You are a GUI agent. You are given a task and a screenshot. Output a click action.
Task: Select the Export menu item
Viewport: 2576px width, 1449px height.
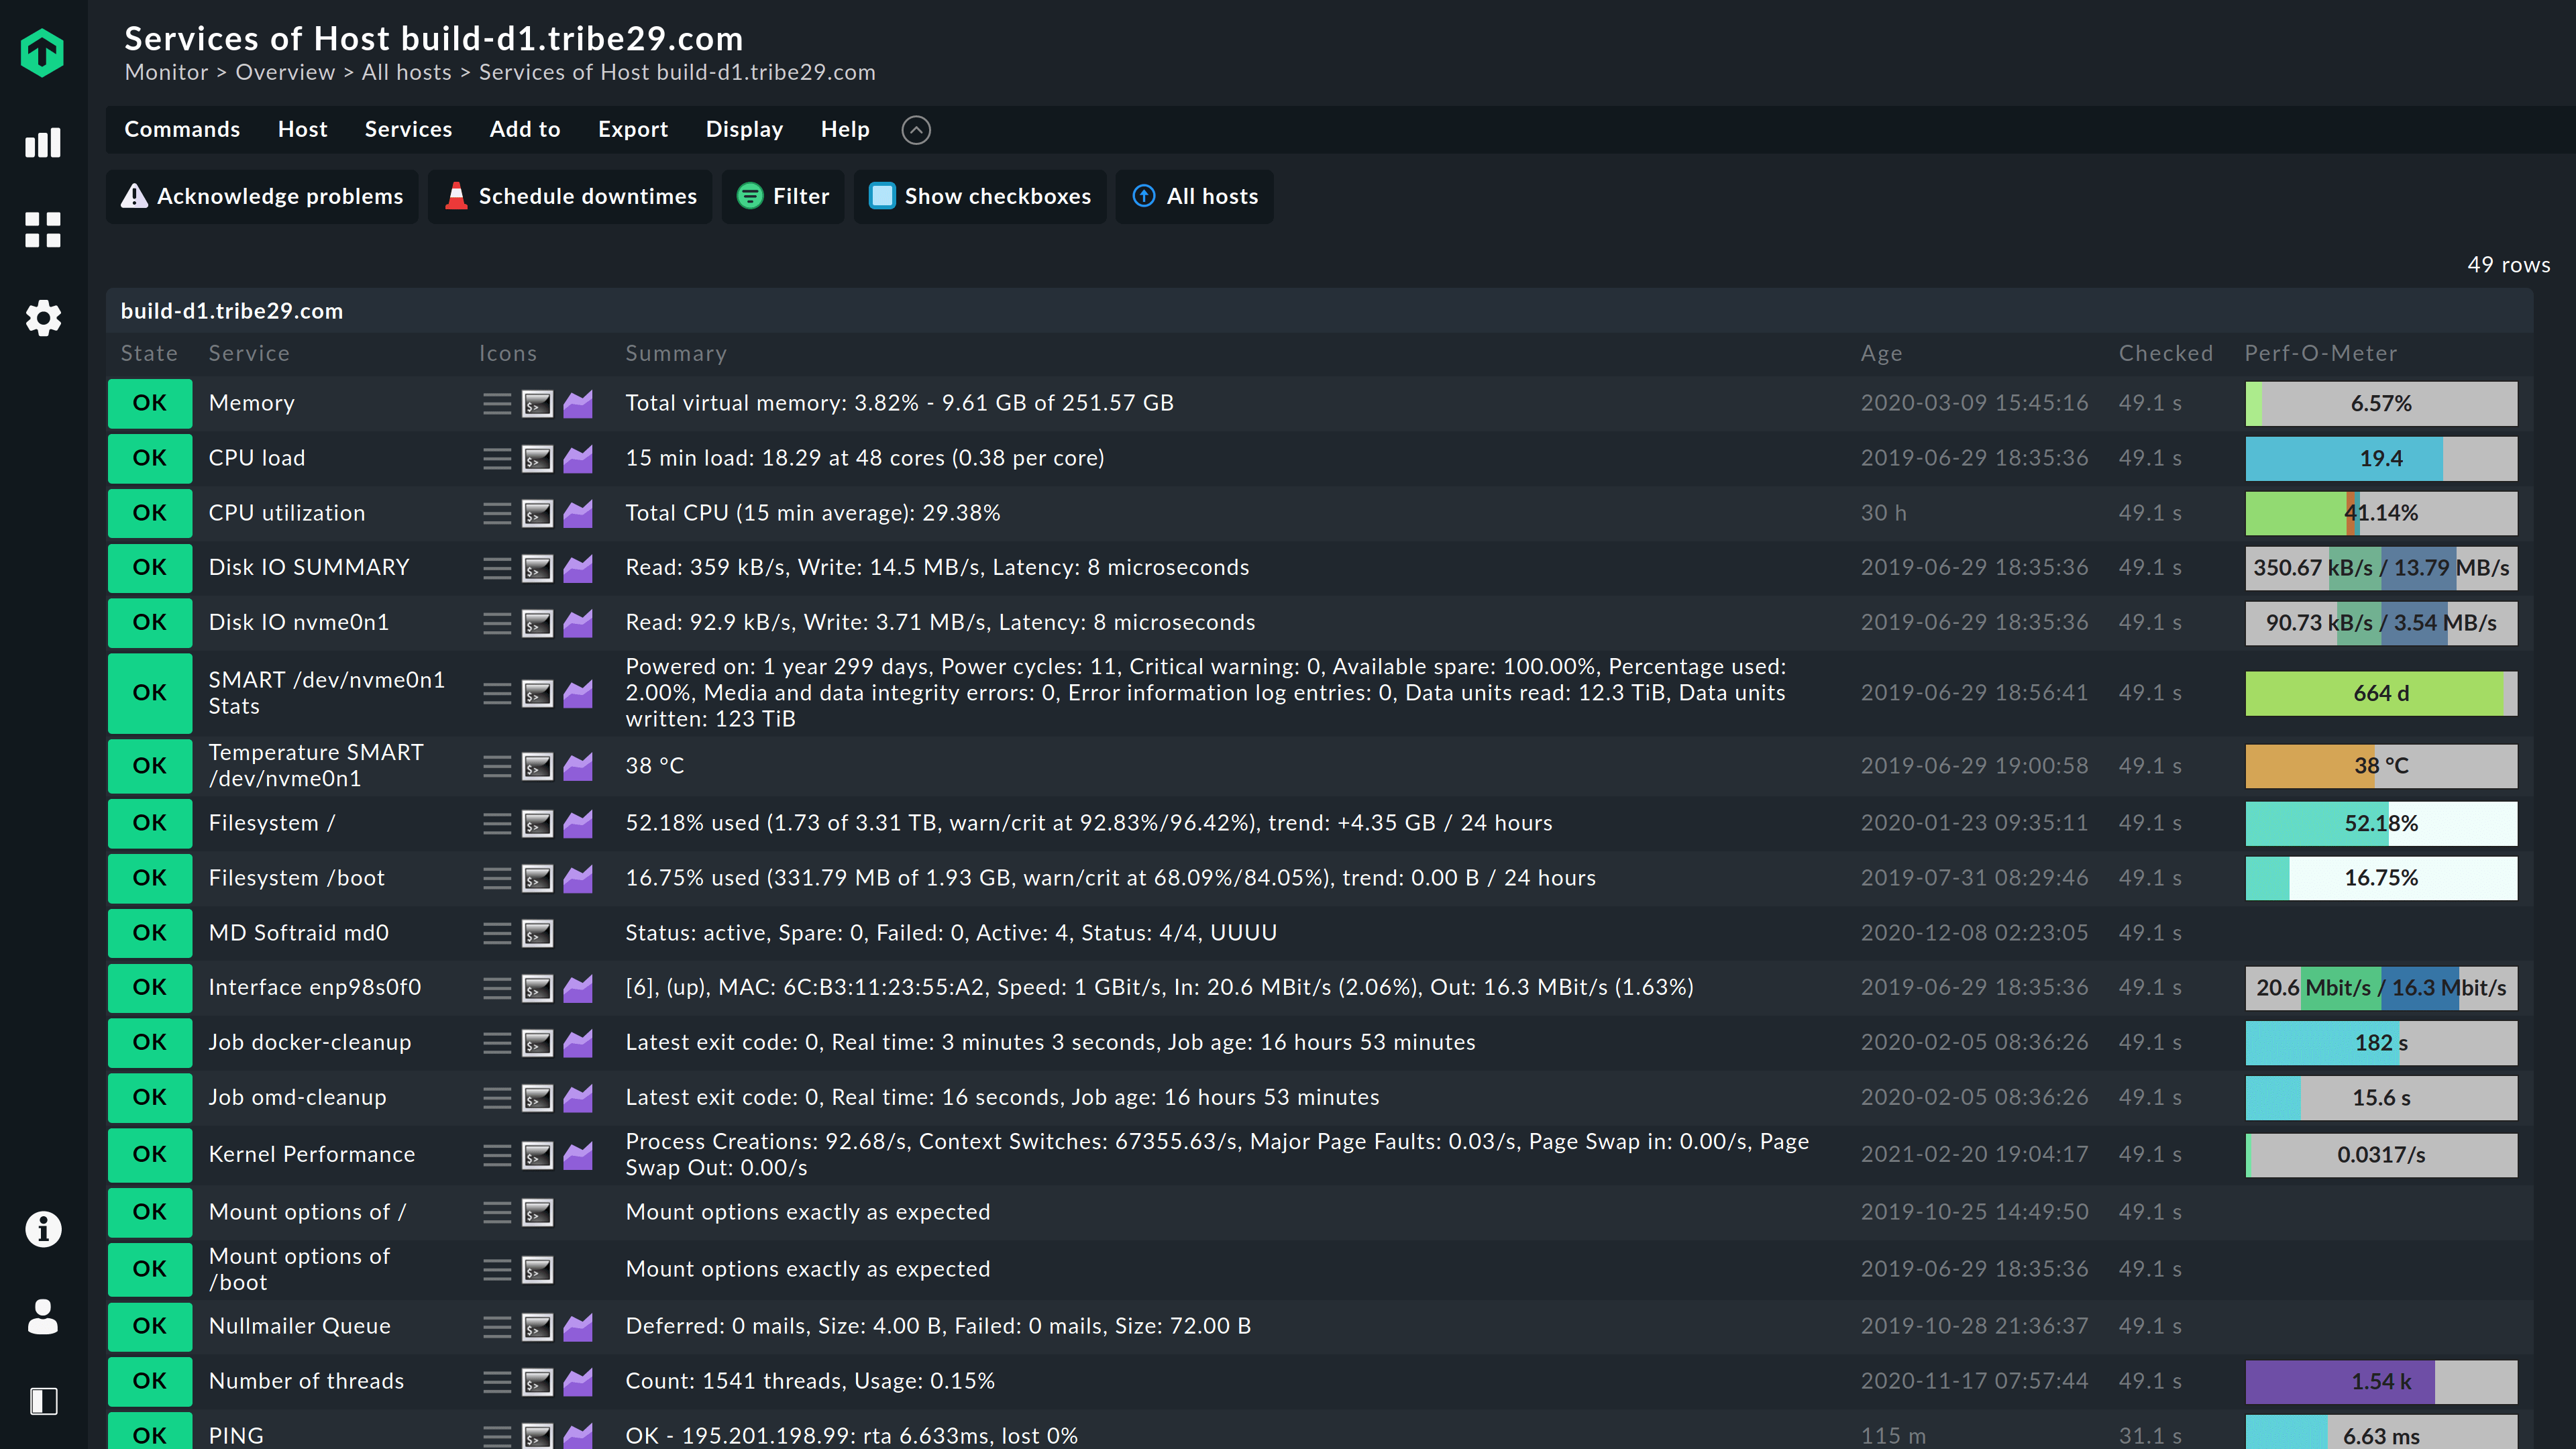click(x=632, y=127)
